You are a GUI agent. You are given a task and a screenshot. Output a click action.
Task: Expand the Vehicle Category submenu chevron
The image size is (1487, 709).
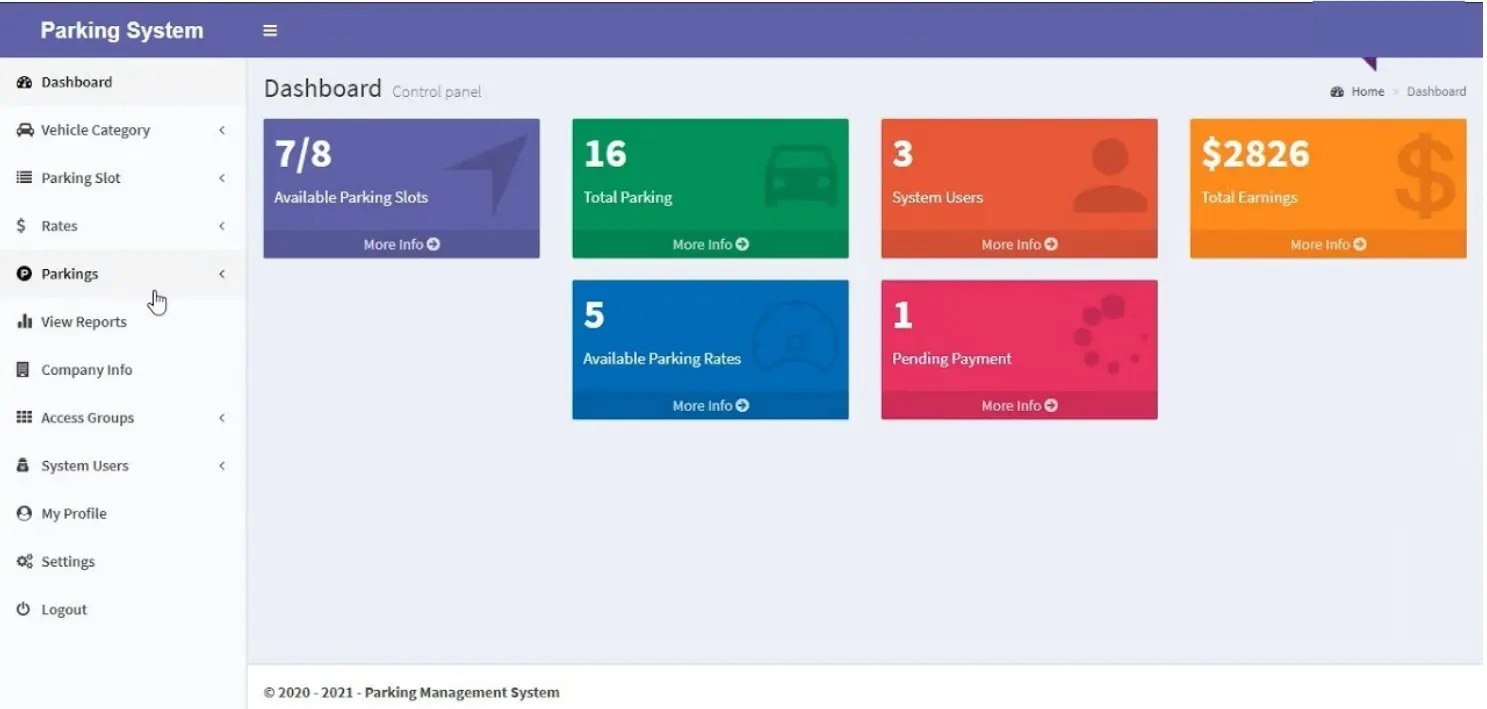click(222, 130)
